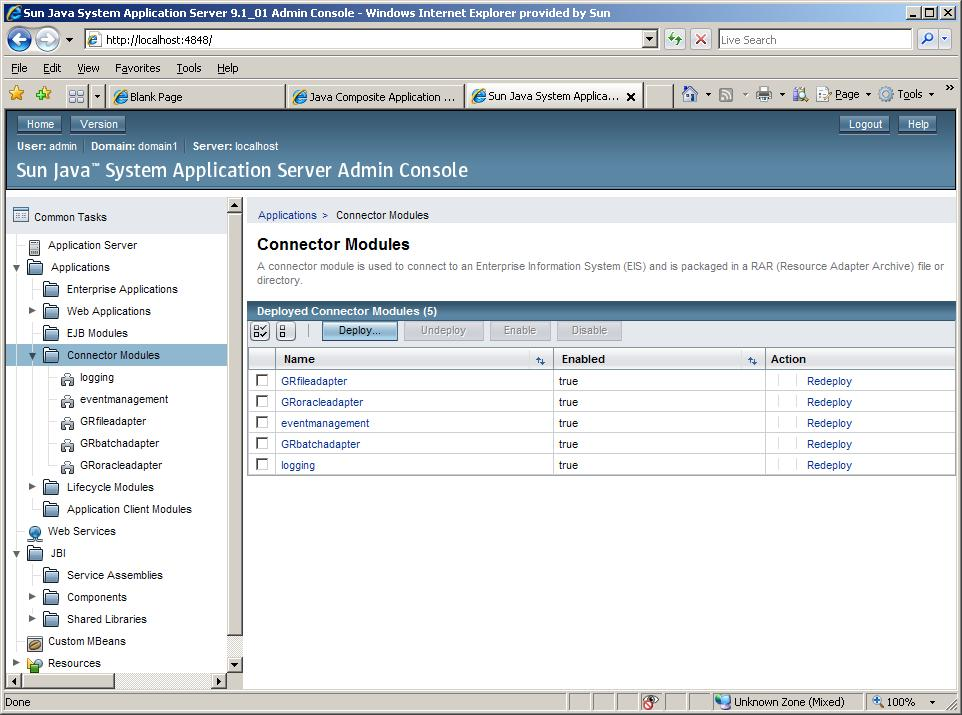Check the GRbatchadapter row checkbox
The image size is (962, 715).
262,443
